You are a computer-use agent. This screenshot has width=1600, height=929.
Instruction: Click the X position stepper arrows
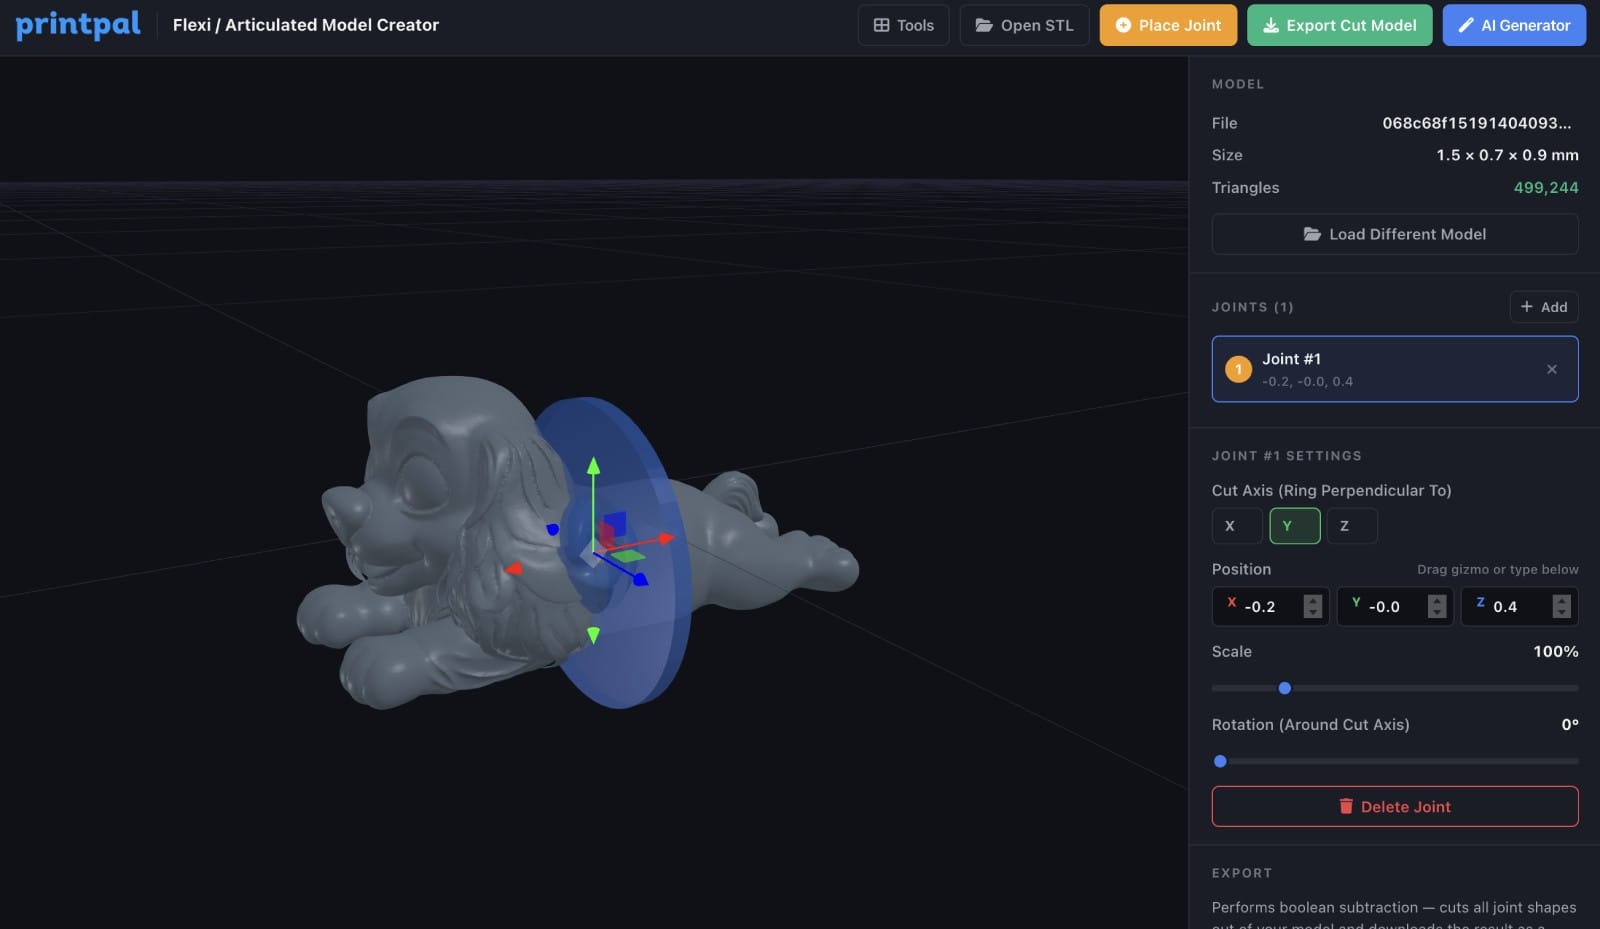[1313, 607]
